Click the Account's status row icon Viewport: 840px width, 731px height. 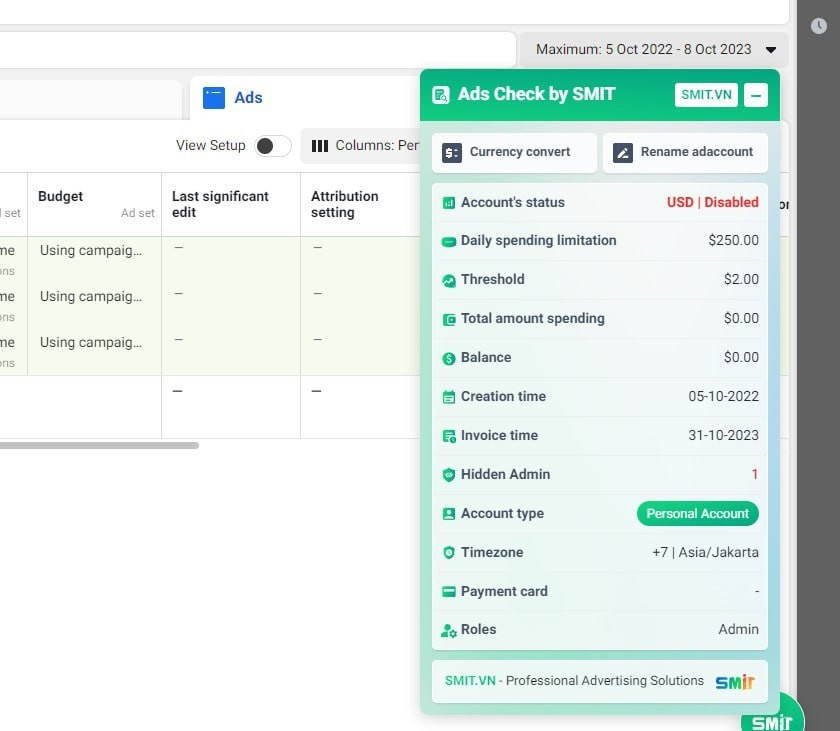(448, 203)
